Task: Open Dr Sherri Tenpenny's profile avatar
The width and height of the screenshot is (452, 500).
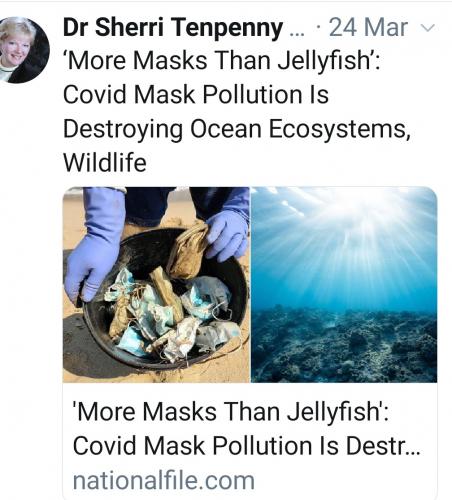Action: (23, 50)
